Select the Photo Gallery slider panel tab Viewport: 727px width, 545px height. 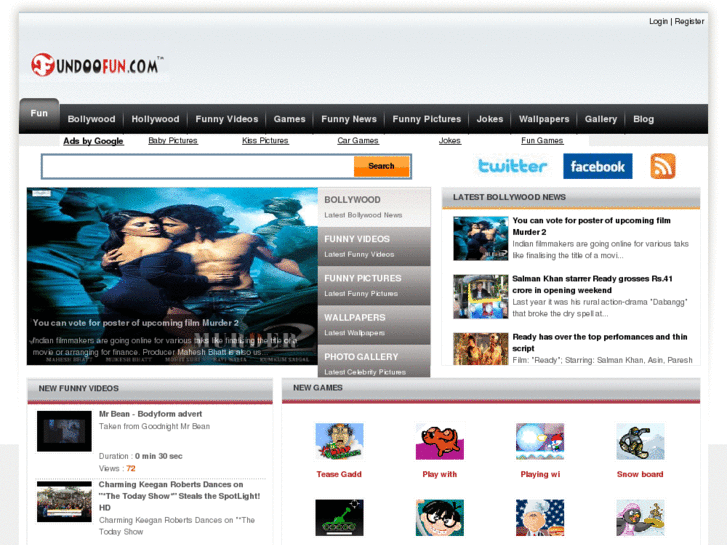374,361
